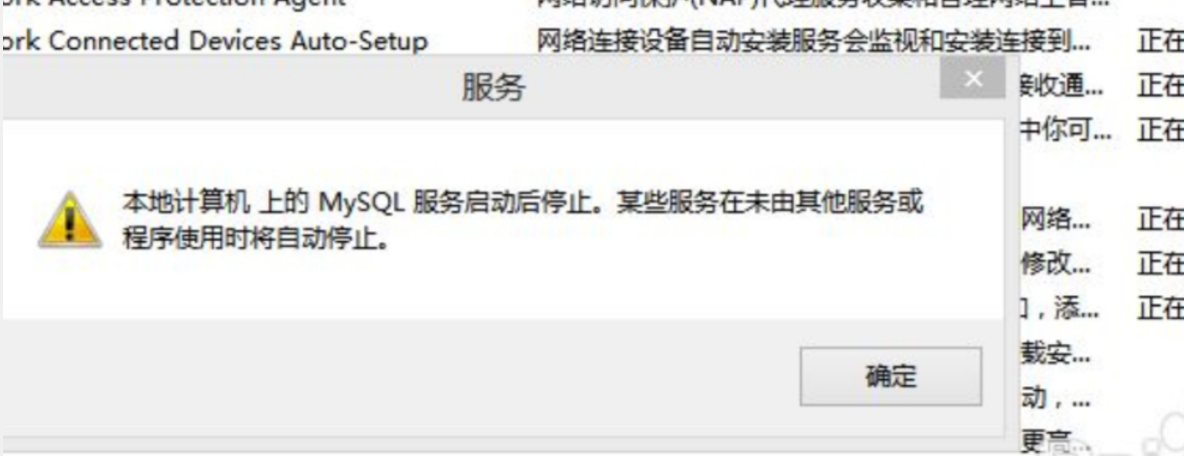This screenshot has height=456, width=1184.
Task: Click the description cell ending in 添...
Action: click(1059, 309)
